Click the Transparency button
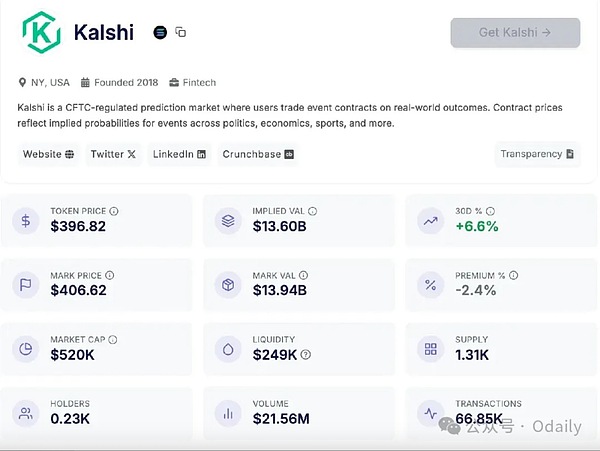600x451 pixels. pyautogui.click(x=537, y=154)
